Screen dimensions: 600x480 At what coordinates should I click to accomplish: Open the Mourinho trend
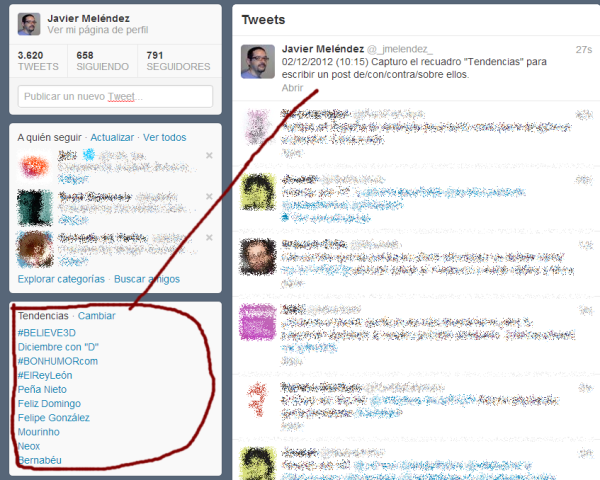(x=39, y=432)
